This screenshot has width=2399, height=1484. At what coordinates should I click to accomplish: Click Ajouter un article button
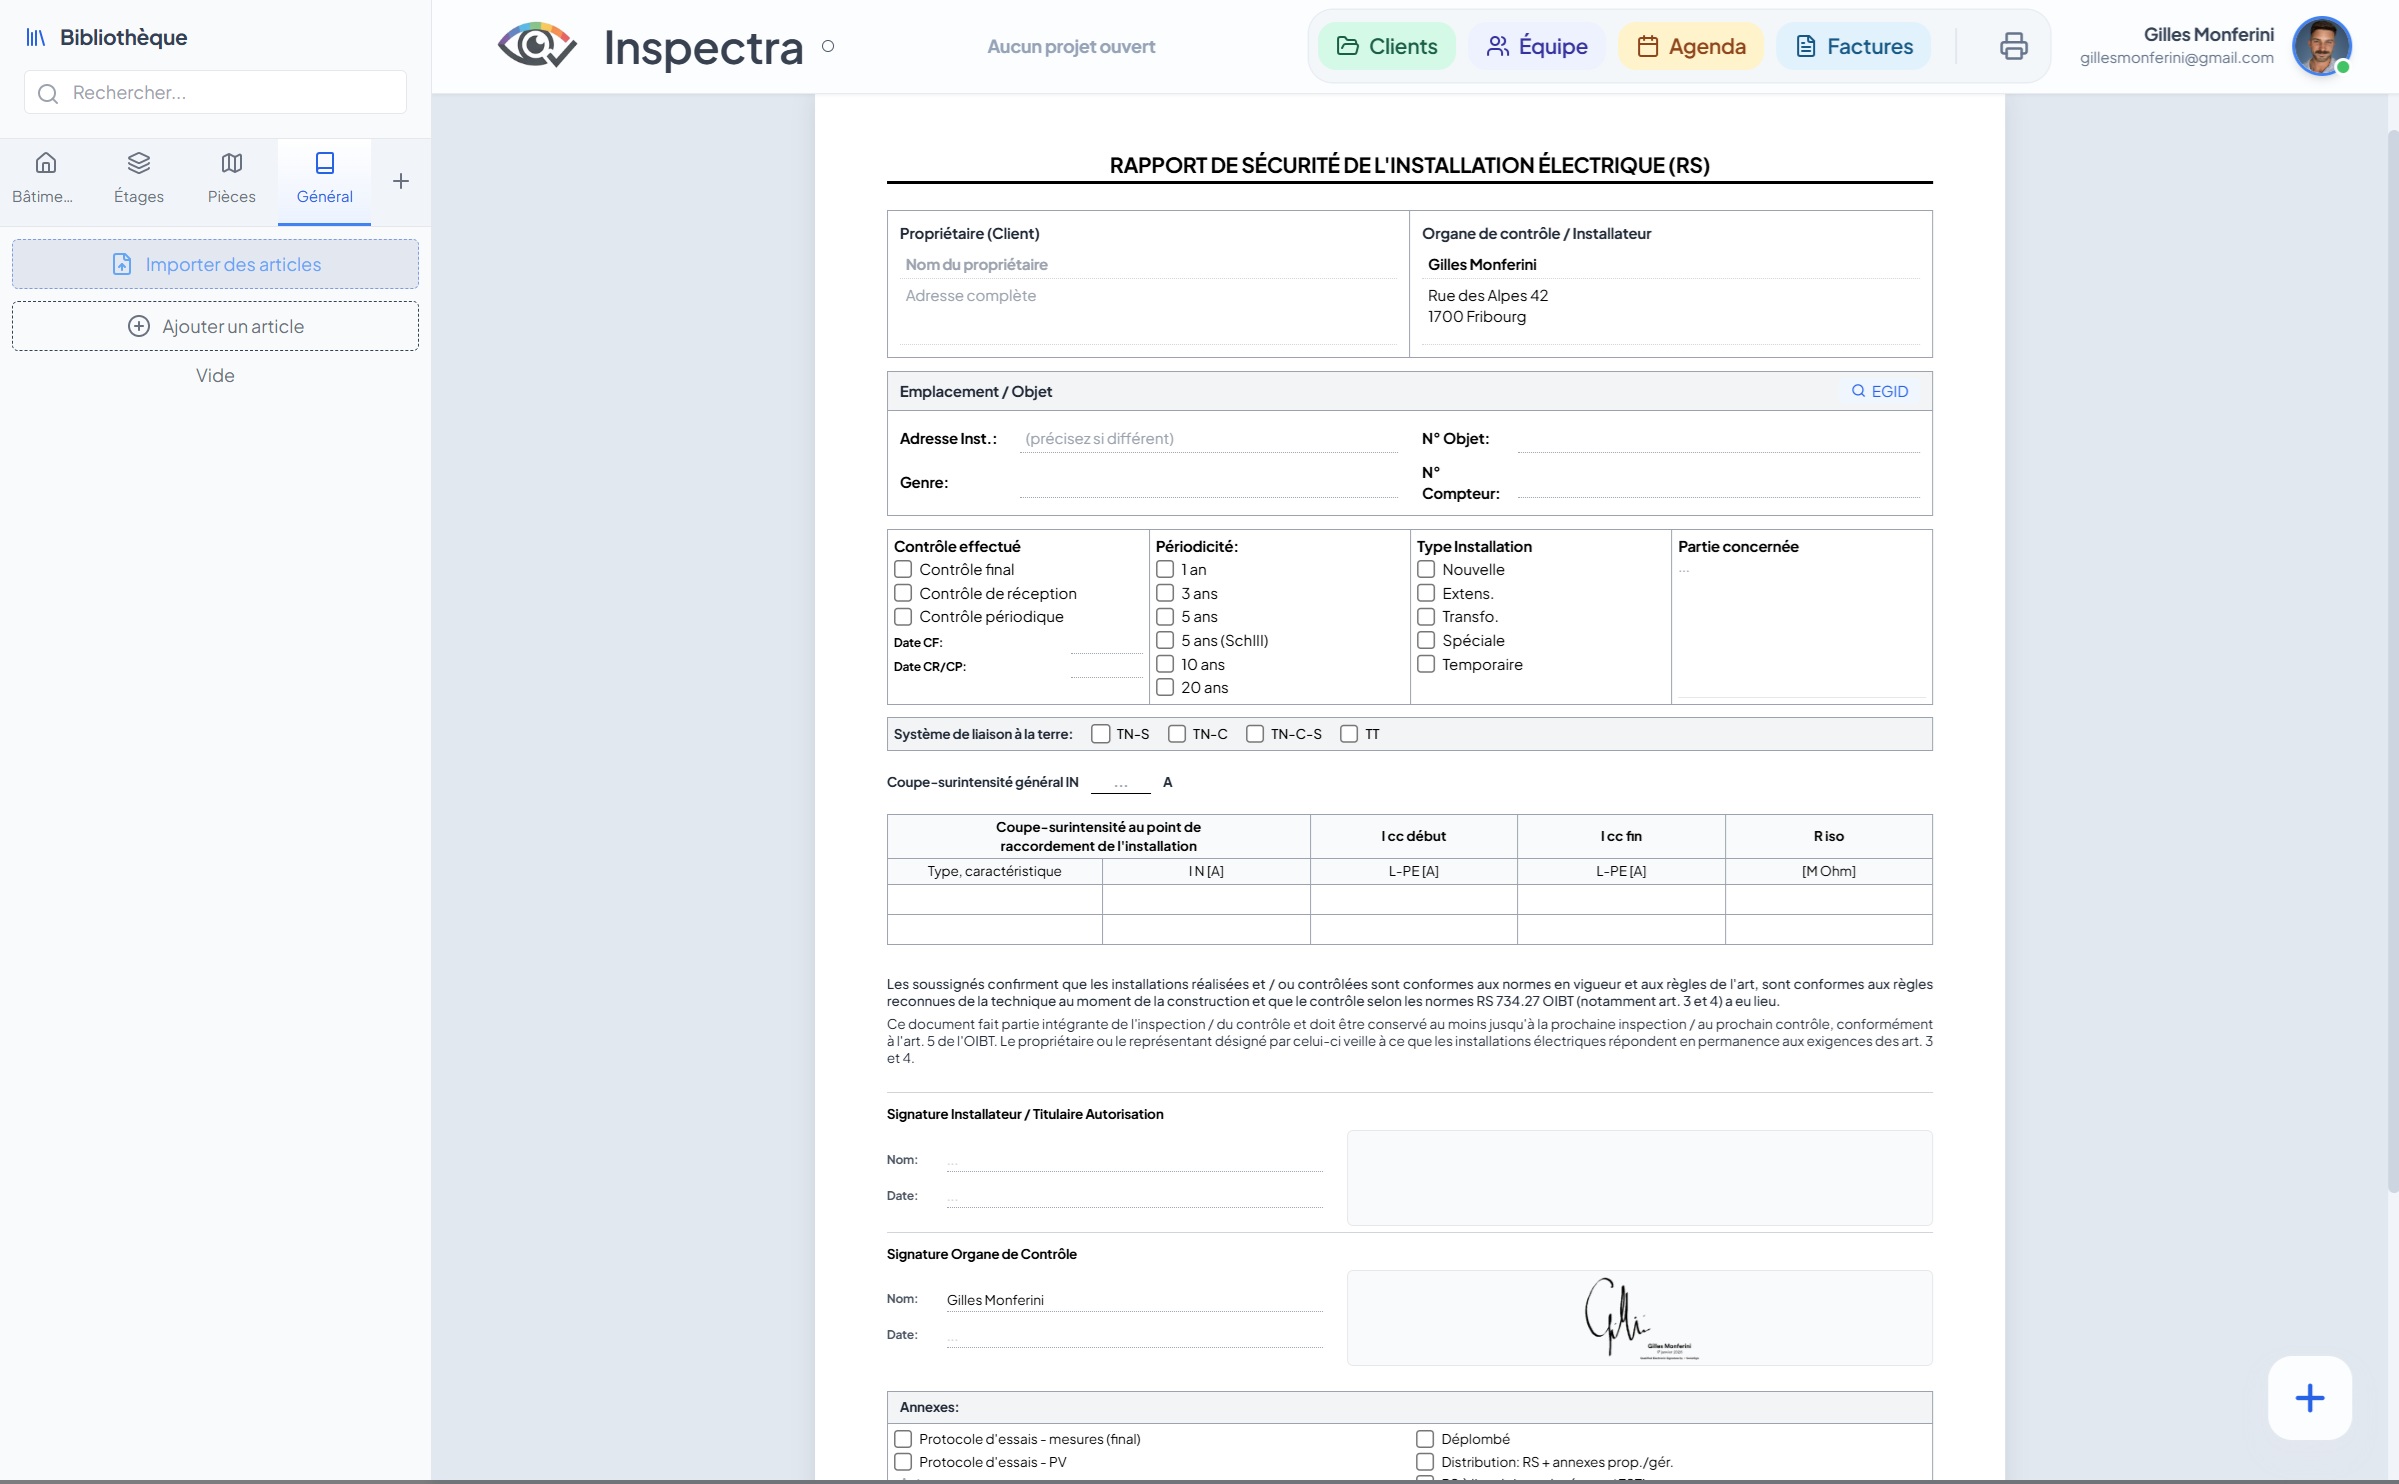(215, 326)
